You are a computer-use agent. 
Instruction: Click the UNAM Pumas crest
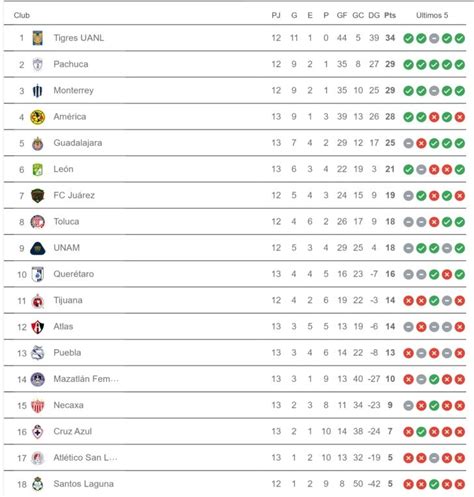(38, 248)
